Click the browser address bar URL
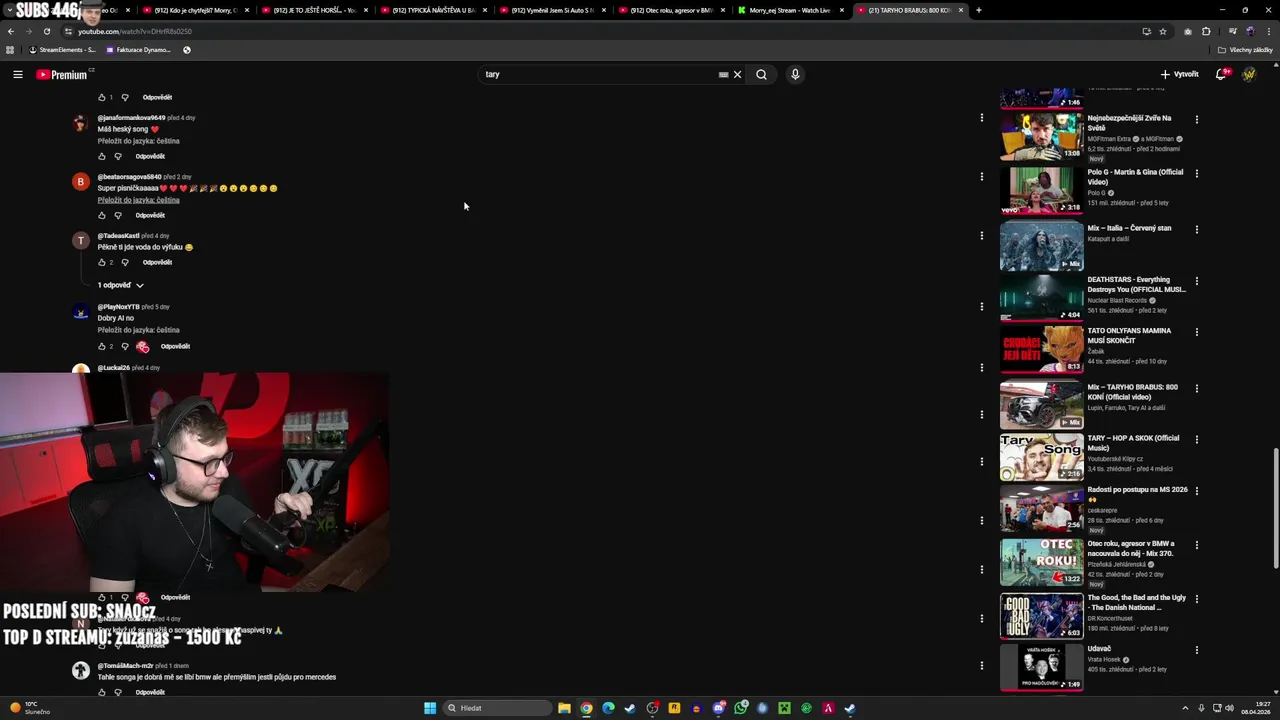The height and width of the screenshot is (720, 1280). point(135,31)
